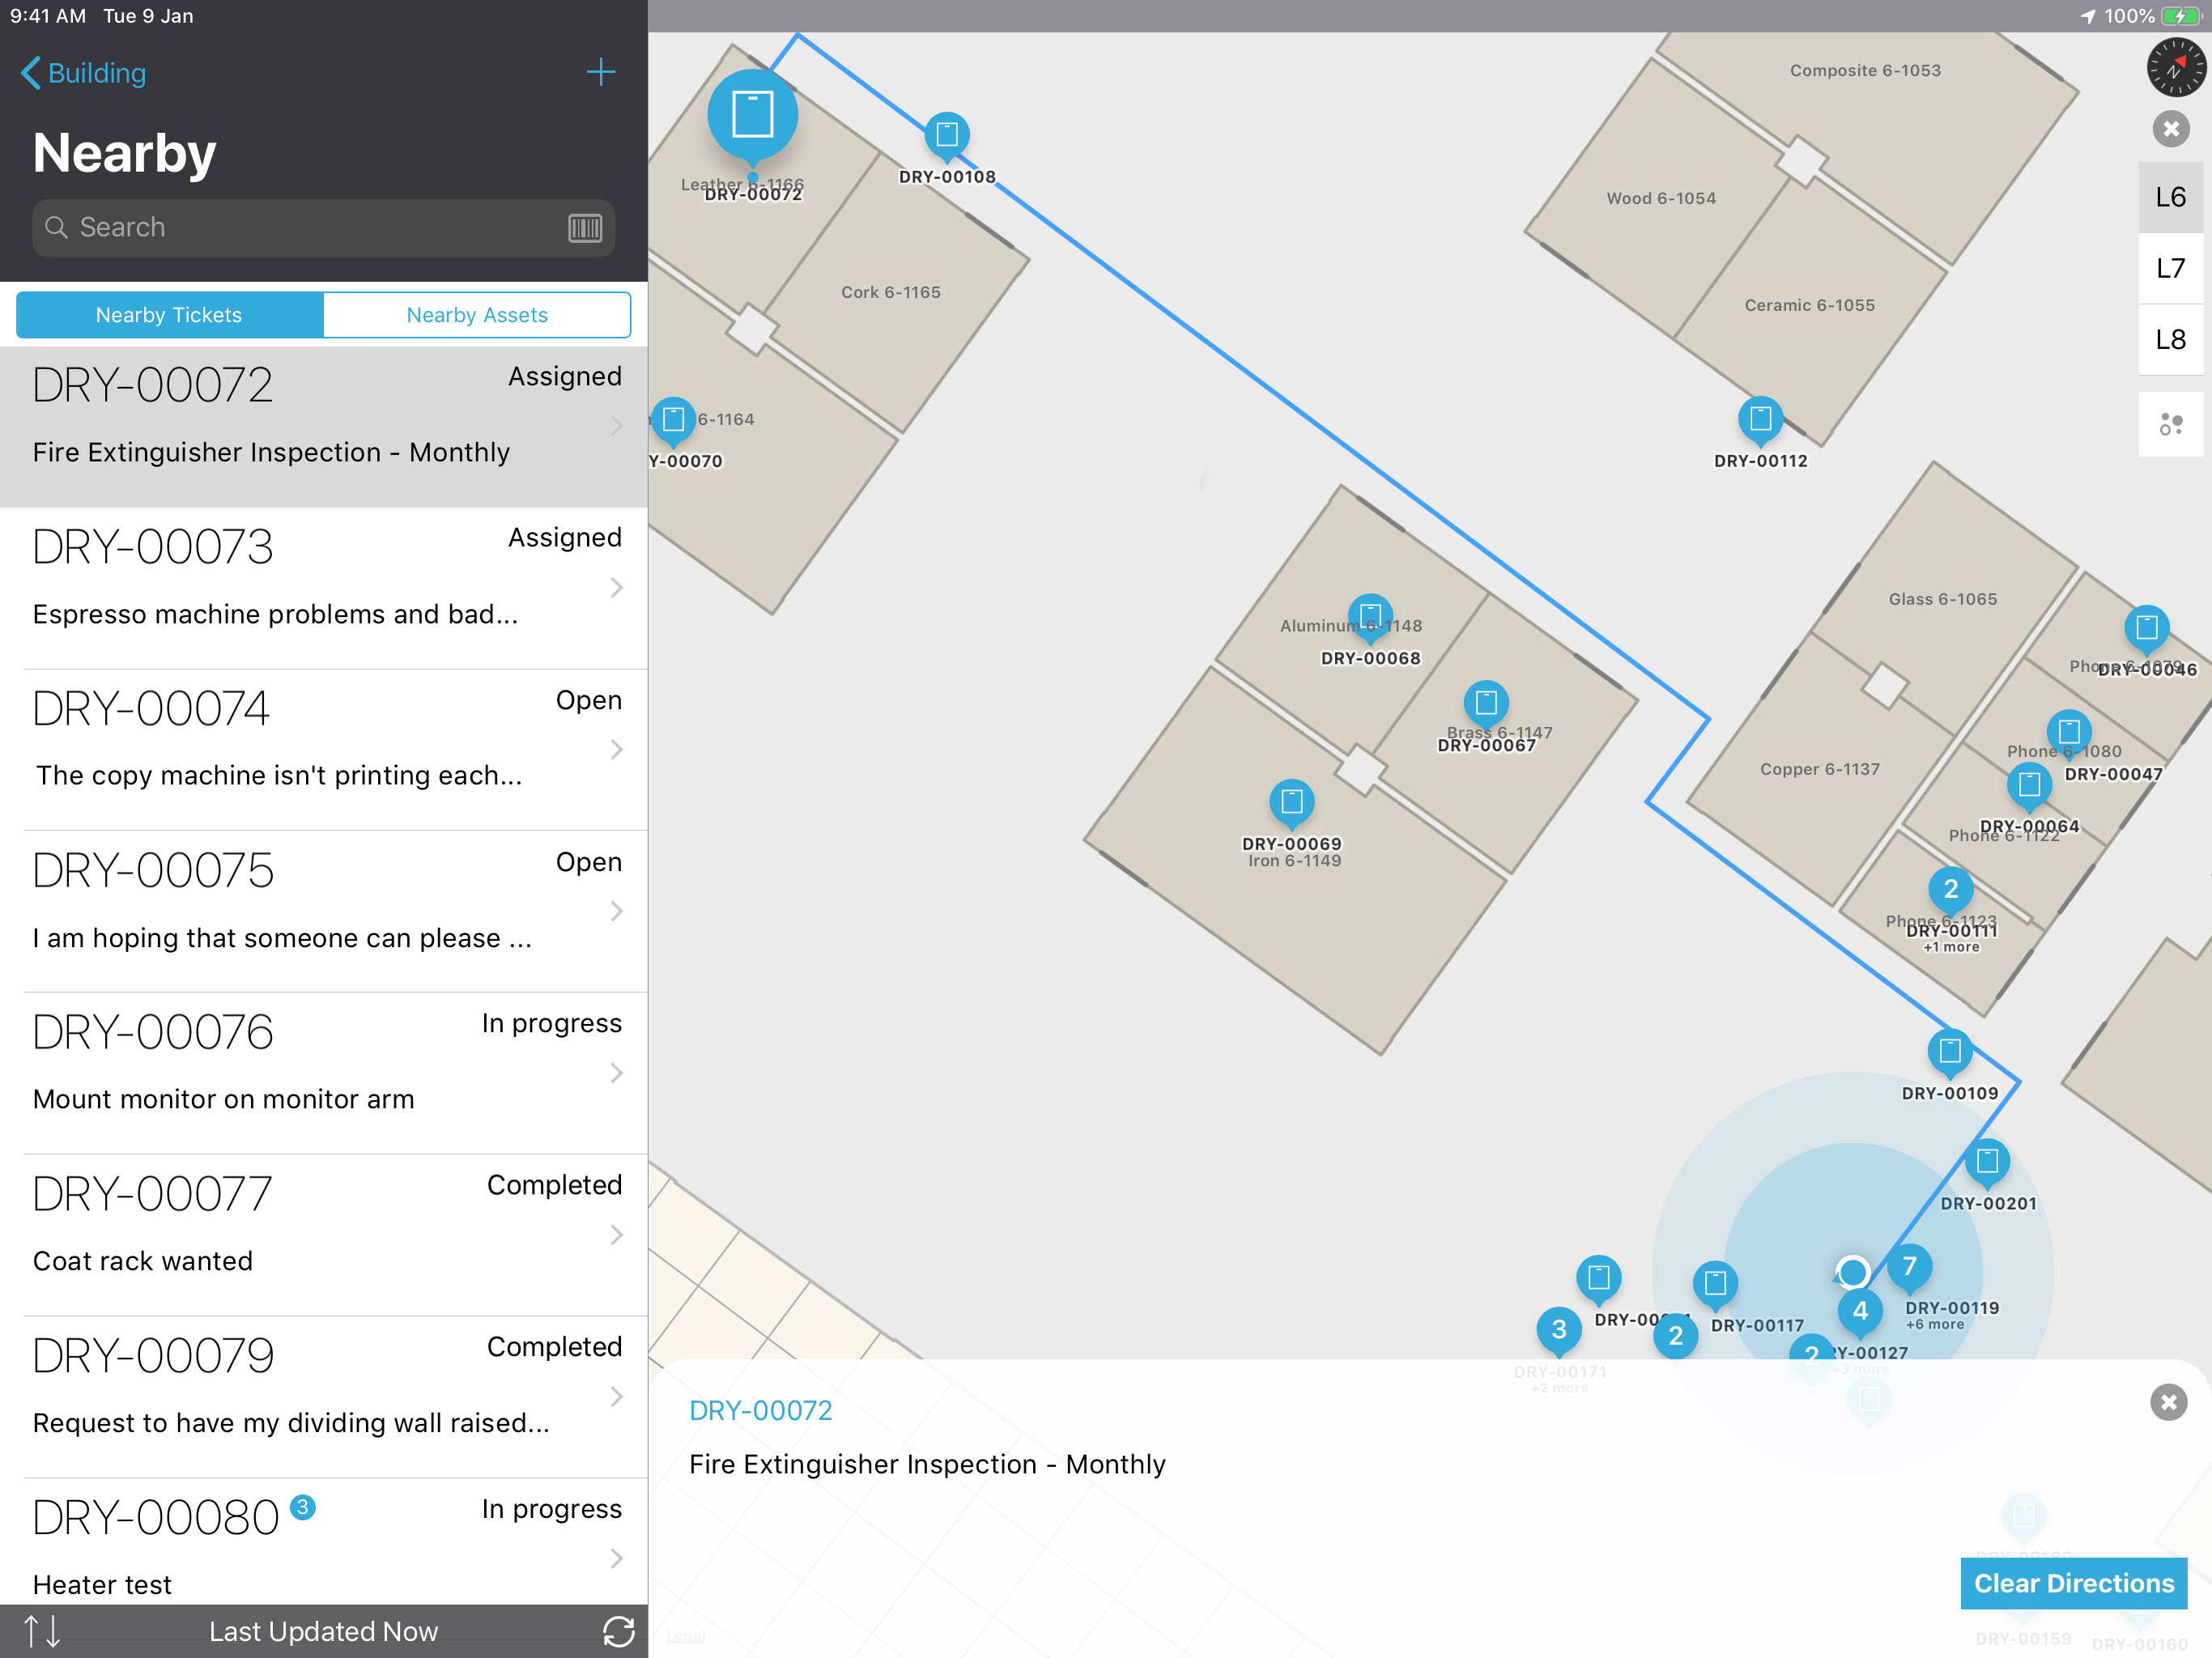Click the compass icon on map
Screen dimensions: 2212x1658
point(2174,67)
